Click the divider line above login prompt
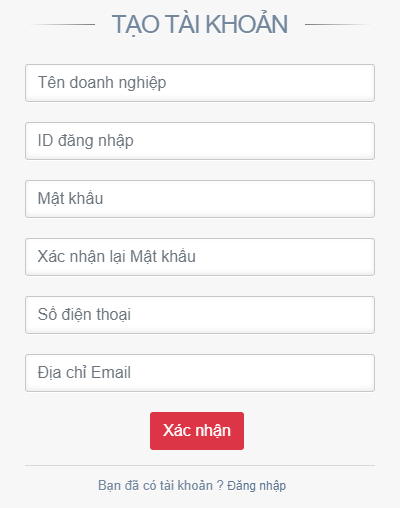 click(200, 465)
